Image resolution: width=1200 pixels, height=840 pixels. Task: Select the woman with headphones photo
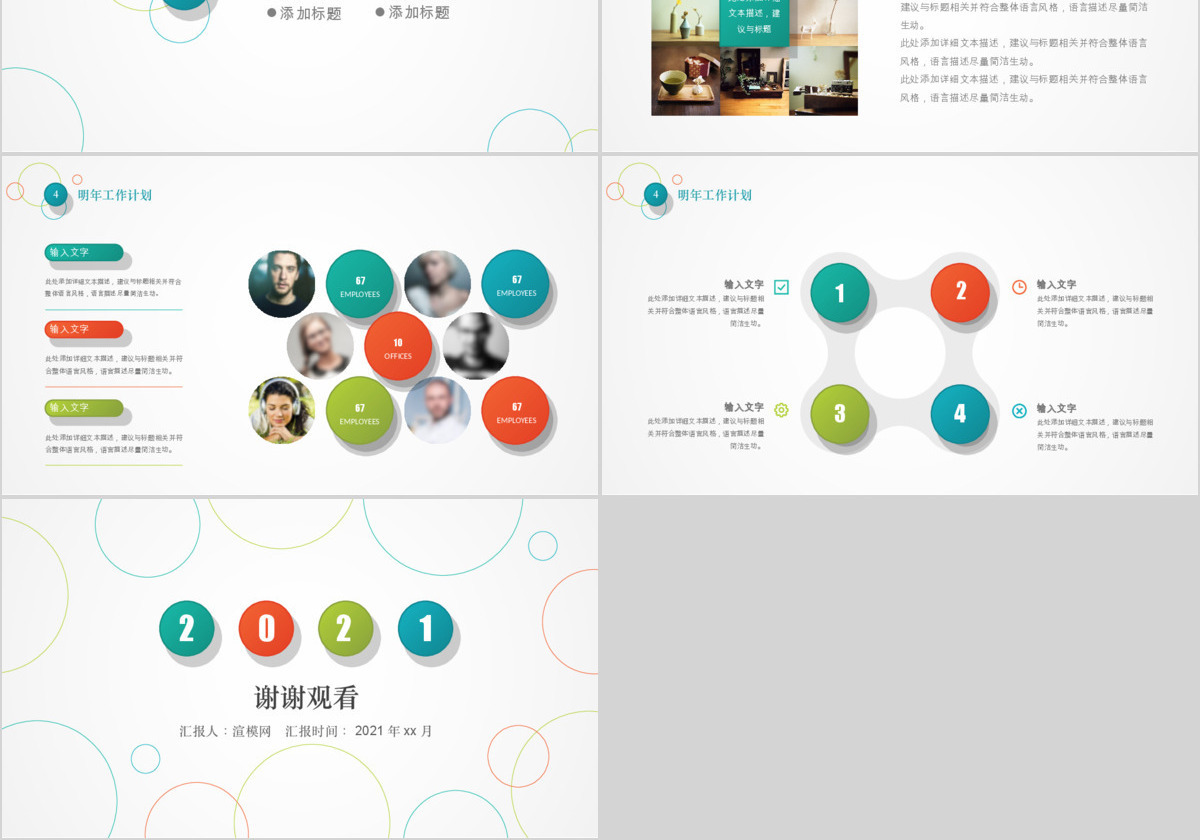(282, 411)
